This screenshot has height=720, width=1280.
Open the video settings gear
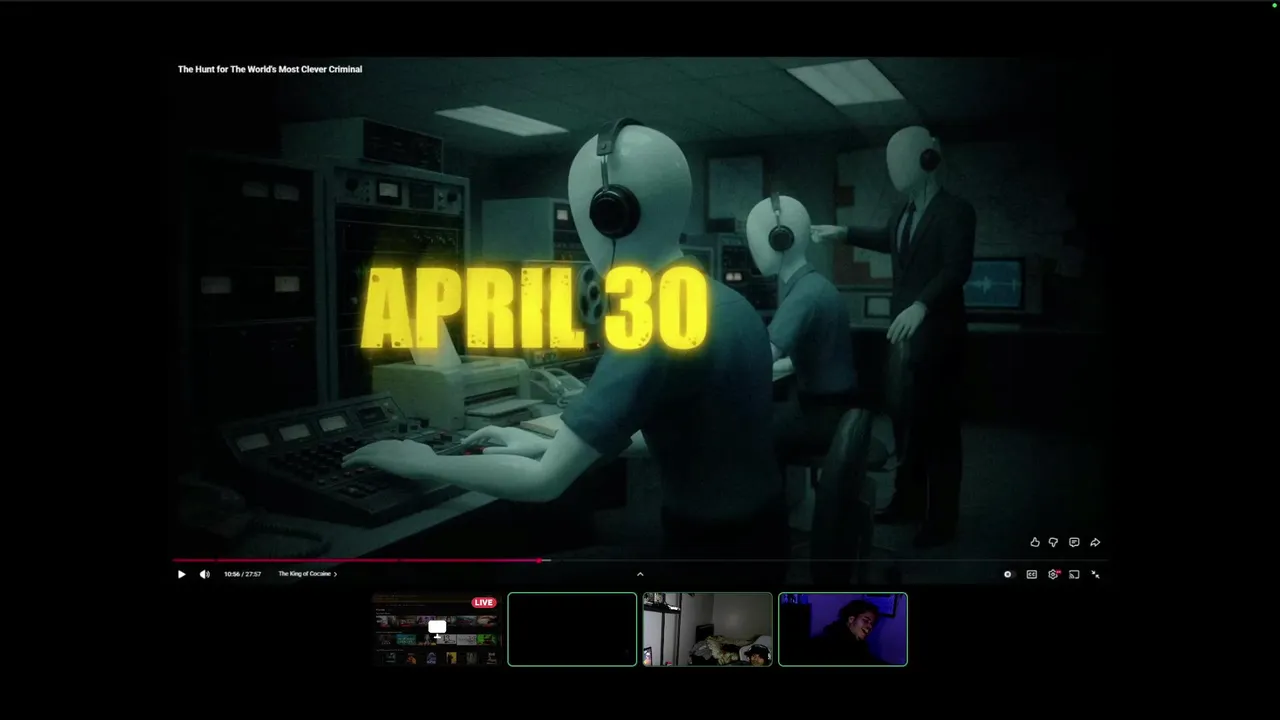tap(1053, 574)
